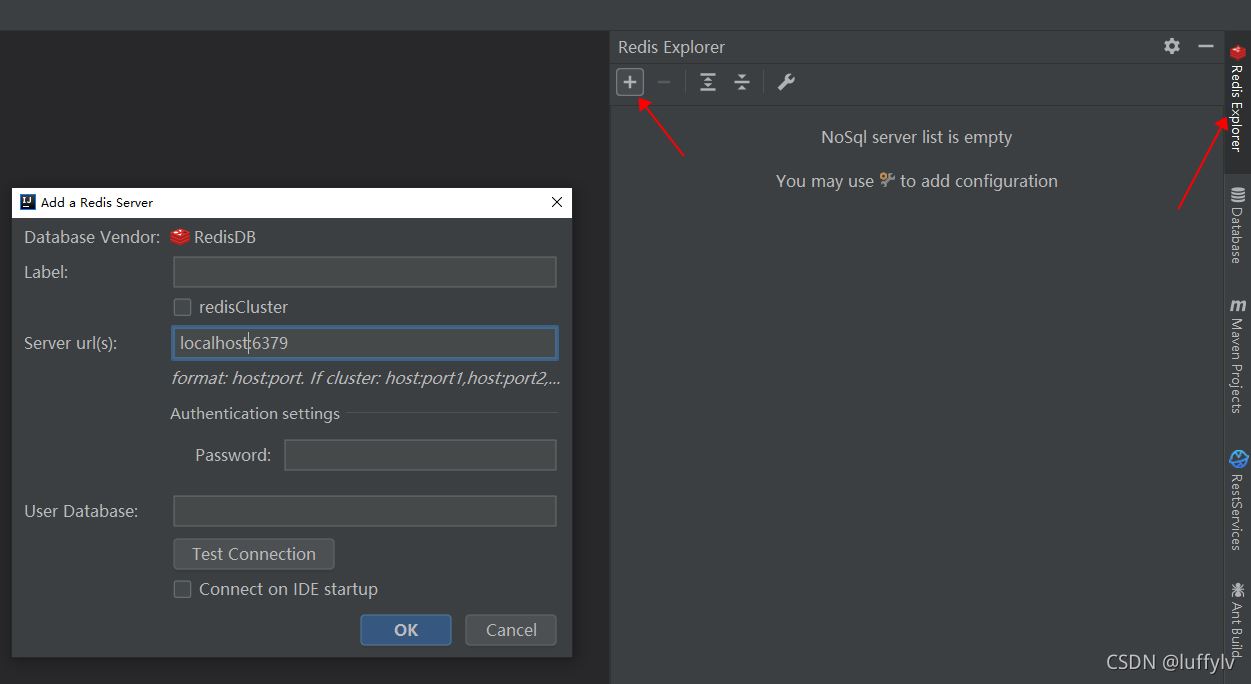The height and width of the screenshot is (684, 1251).
Task: Open Maven Projects tool window
Action: point(1237,356)
